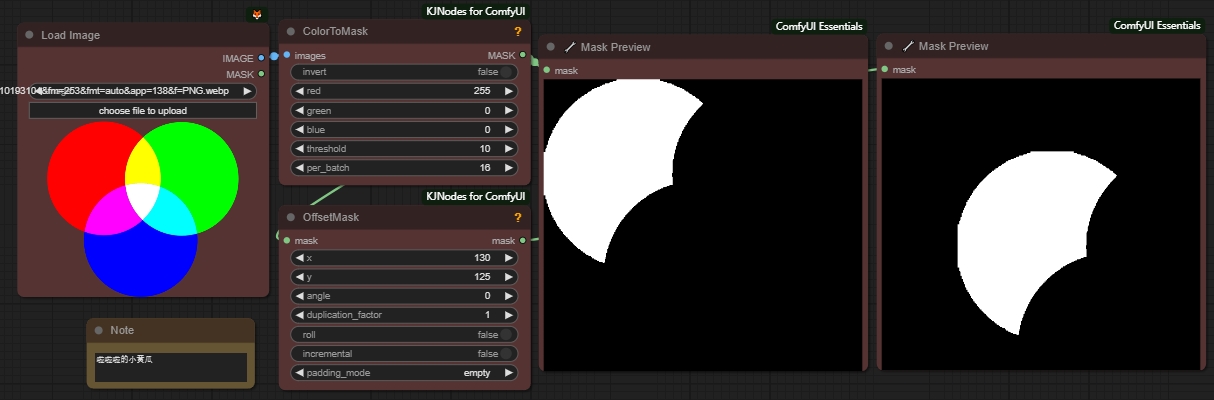Turn on the incremental toggle in OffsetMask
The height and width of the screenshot is (400, 1214).
(508, 353)
